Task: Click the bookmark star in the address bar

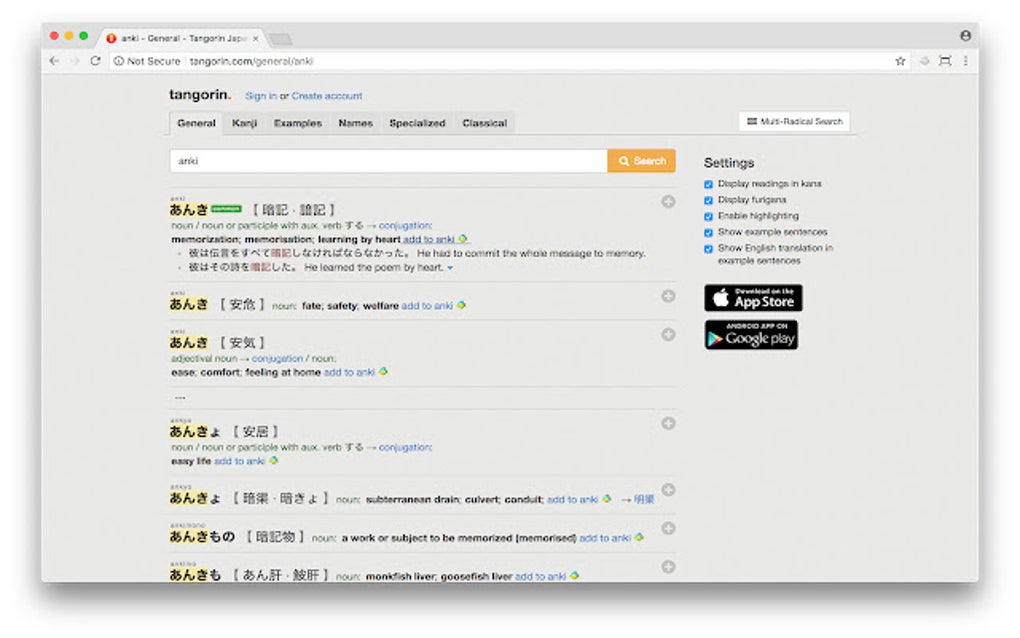Action: coord(899,60)
